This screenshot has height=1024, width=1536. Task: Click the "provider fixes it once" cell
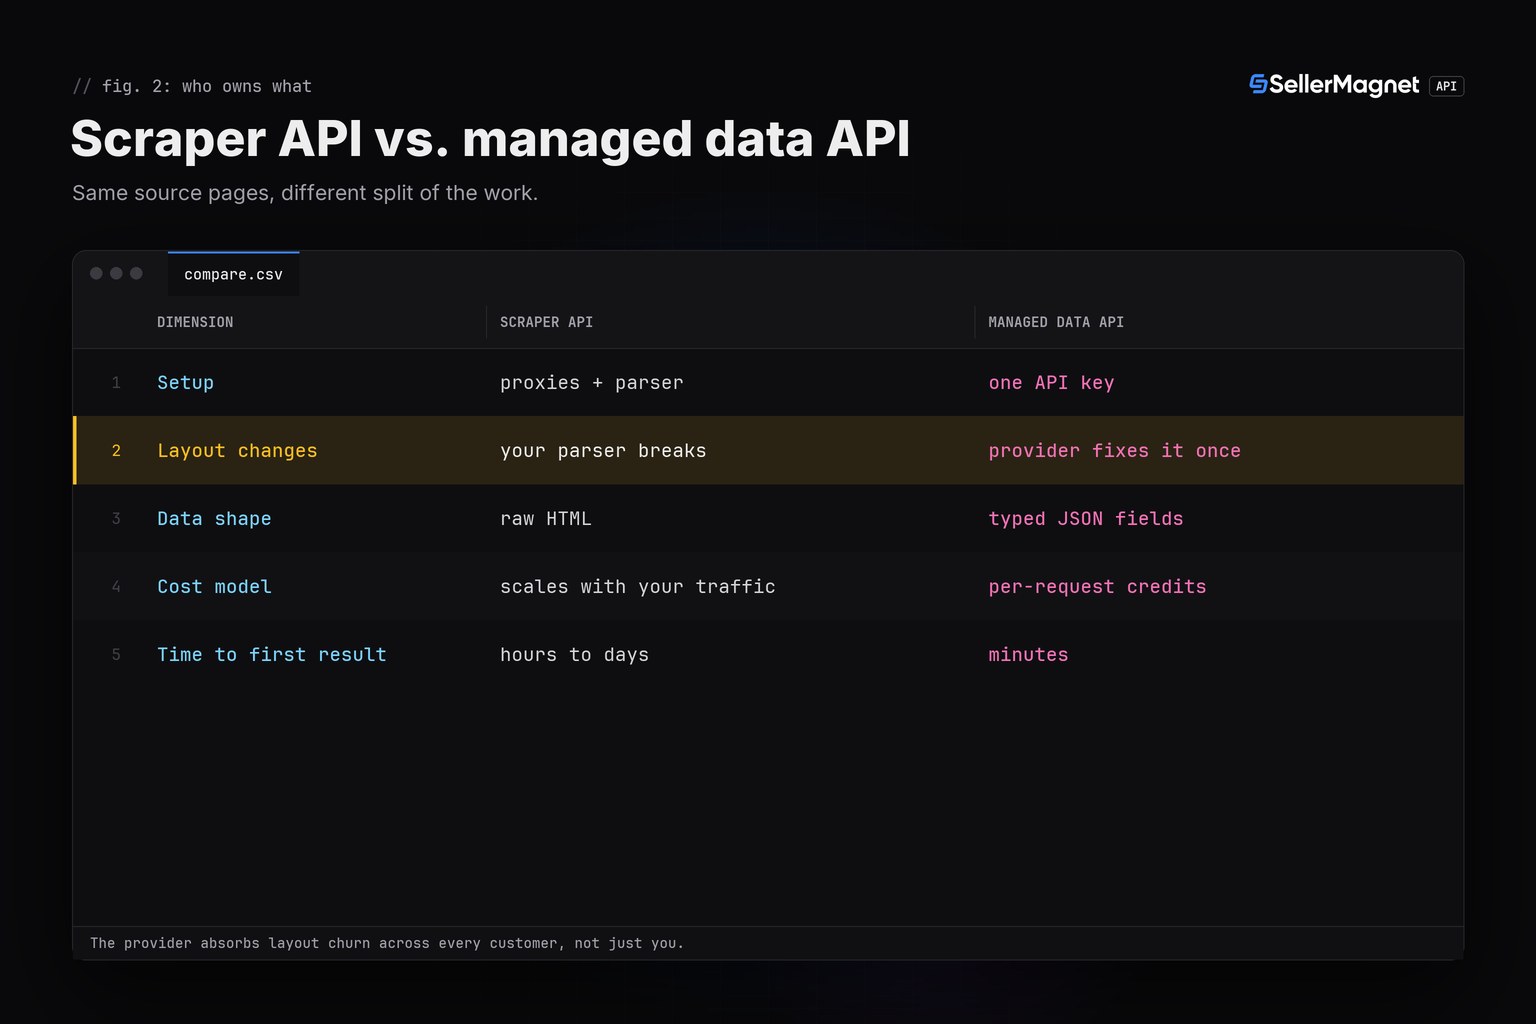(x=1114, y=450)
